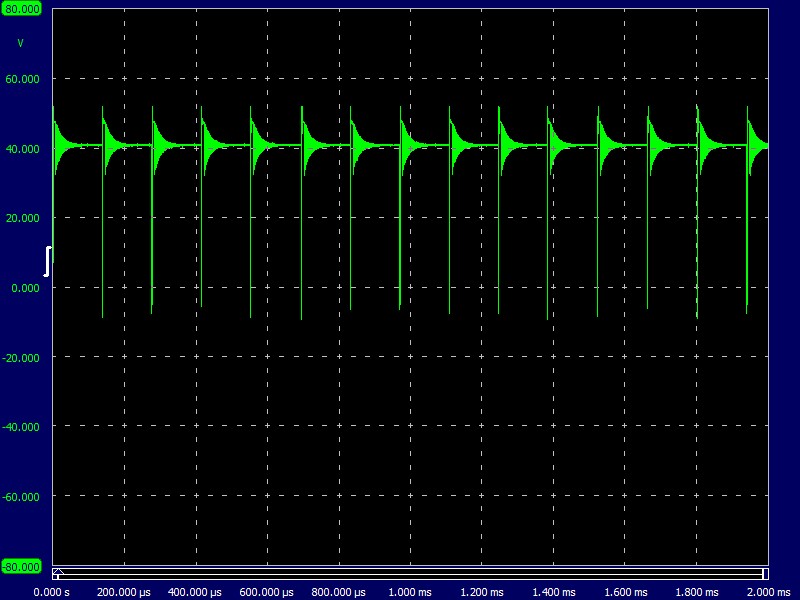Click the 400.000 µs time axis label

195,592
